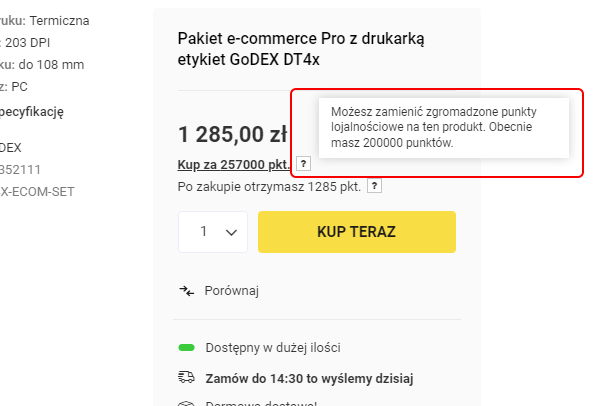Click the Porównaj link
The height and width of the screenshot is (406, 600).
(231, 291)
